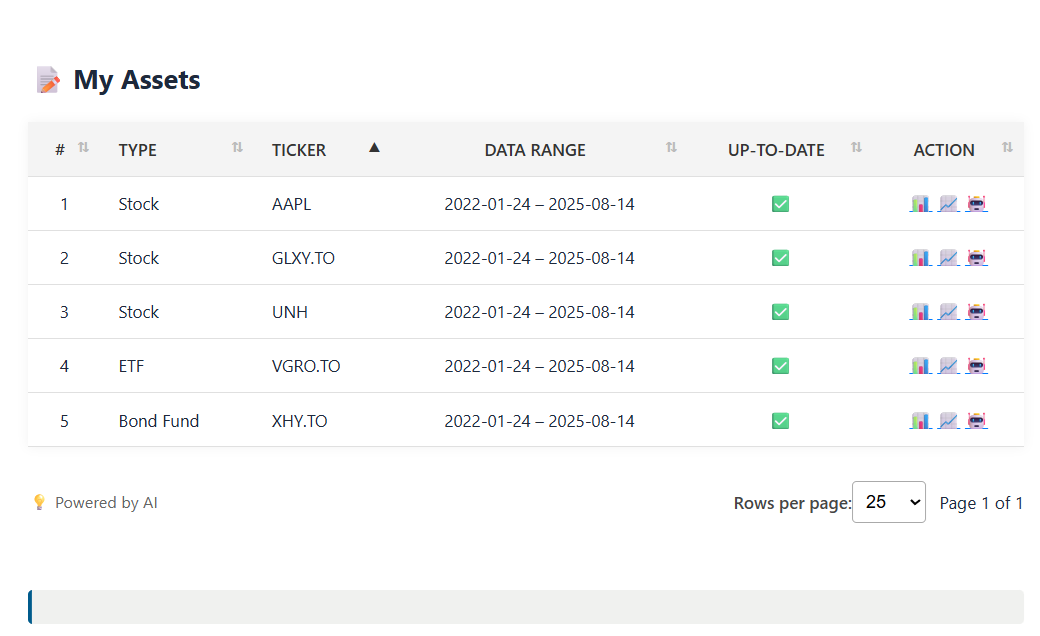Click the Powered by AI text
This screenshot has width=1040, height=636.
[x=106, y=503]
